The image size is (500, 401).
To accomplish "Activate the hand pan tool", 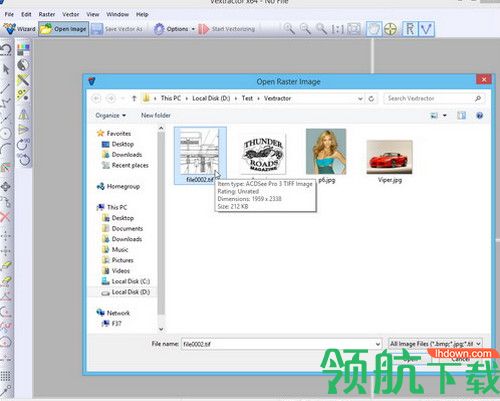I will 374,29.
